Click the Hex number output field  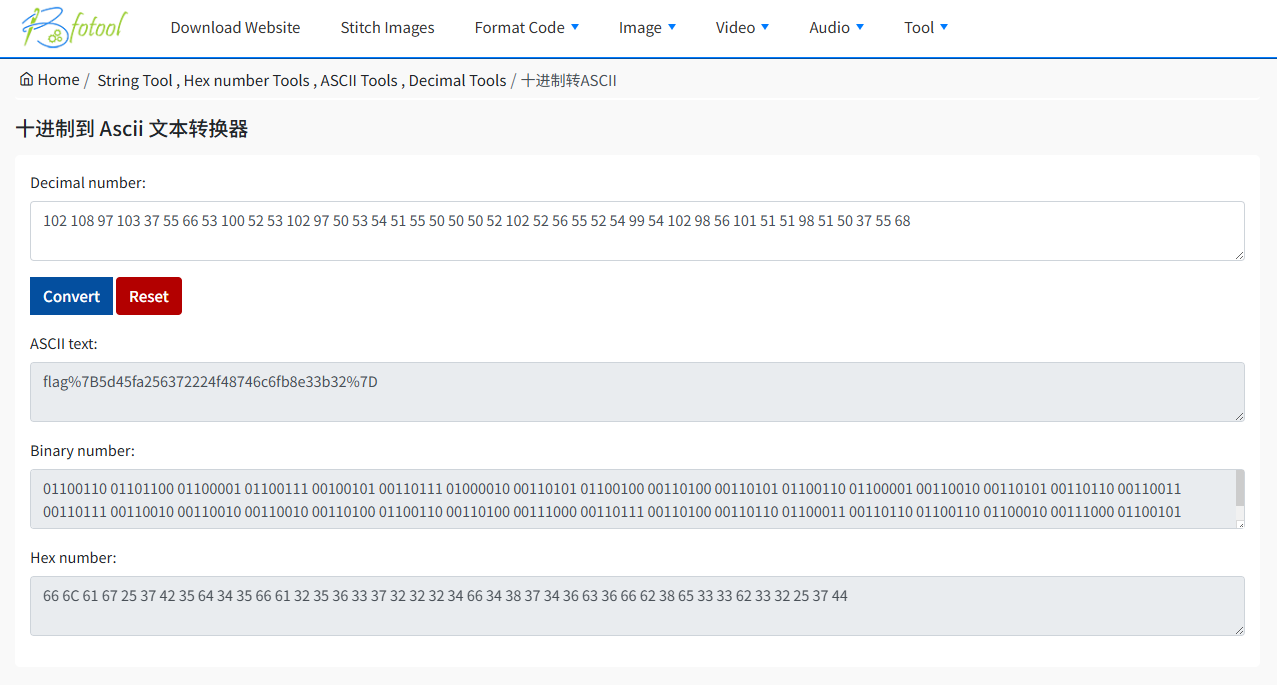click(x=637, y=606)
